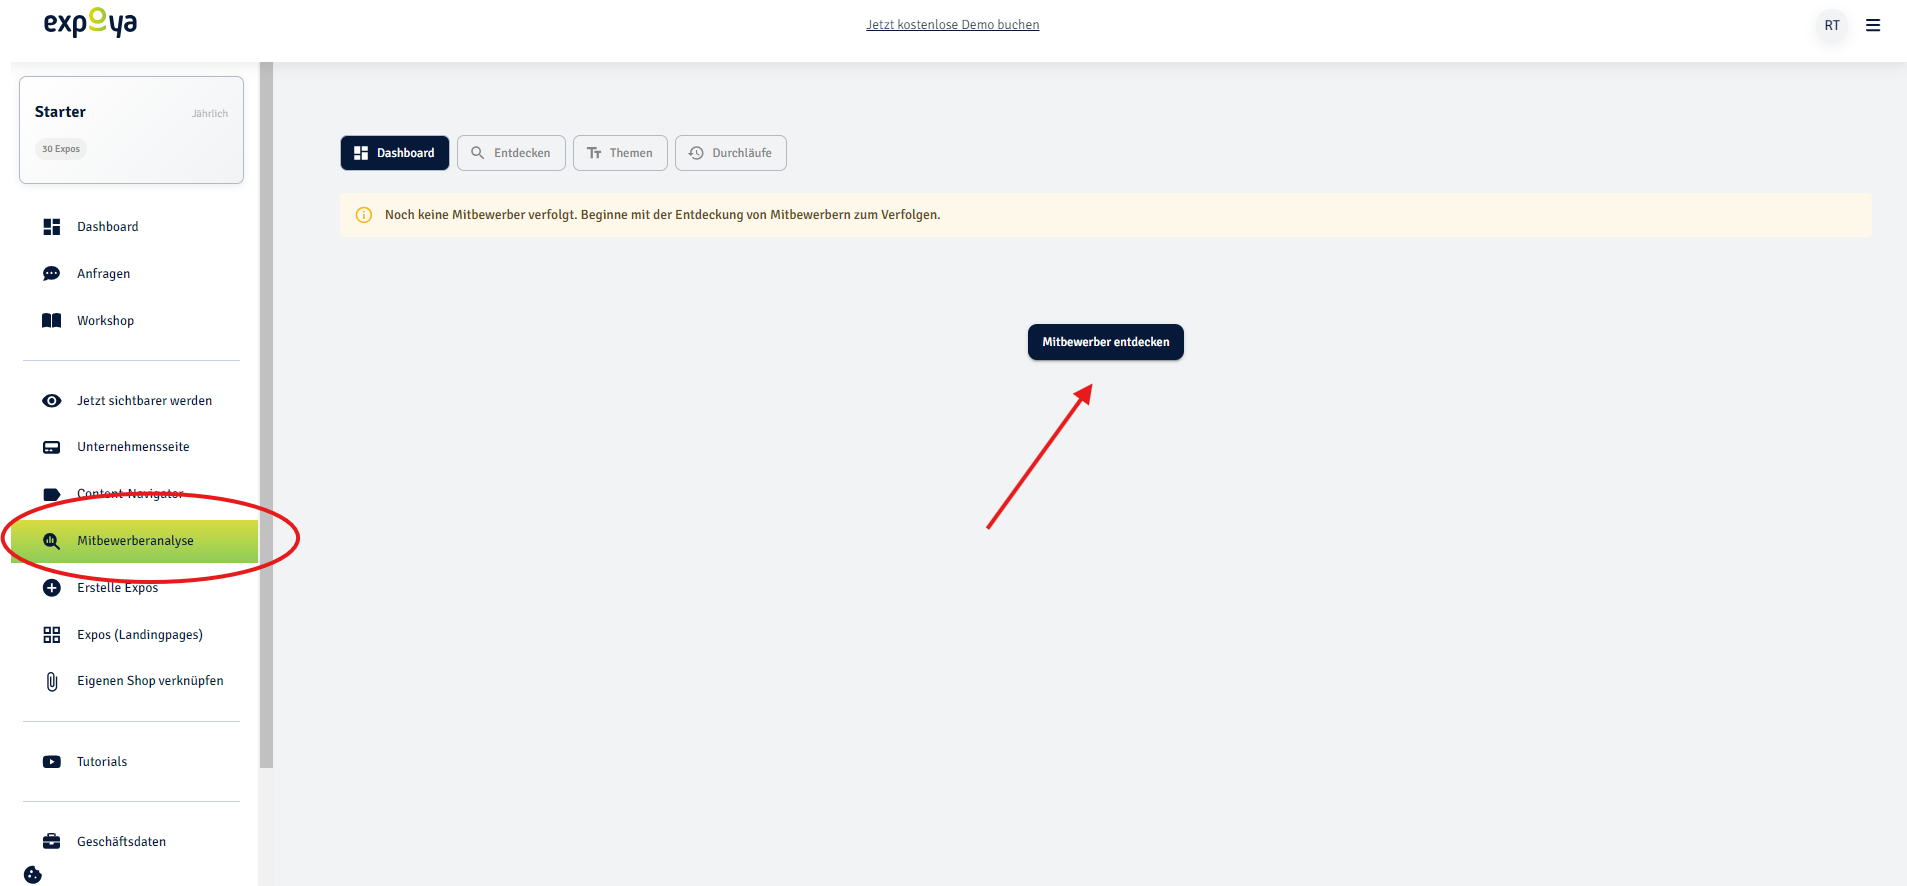Switch to the Themen tab
The image size is (1907, 886).
point(620,153)
